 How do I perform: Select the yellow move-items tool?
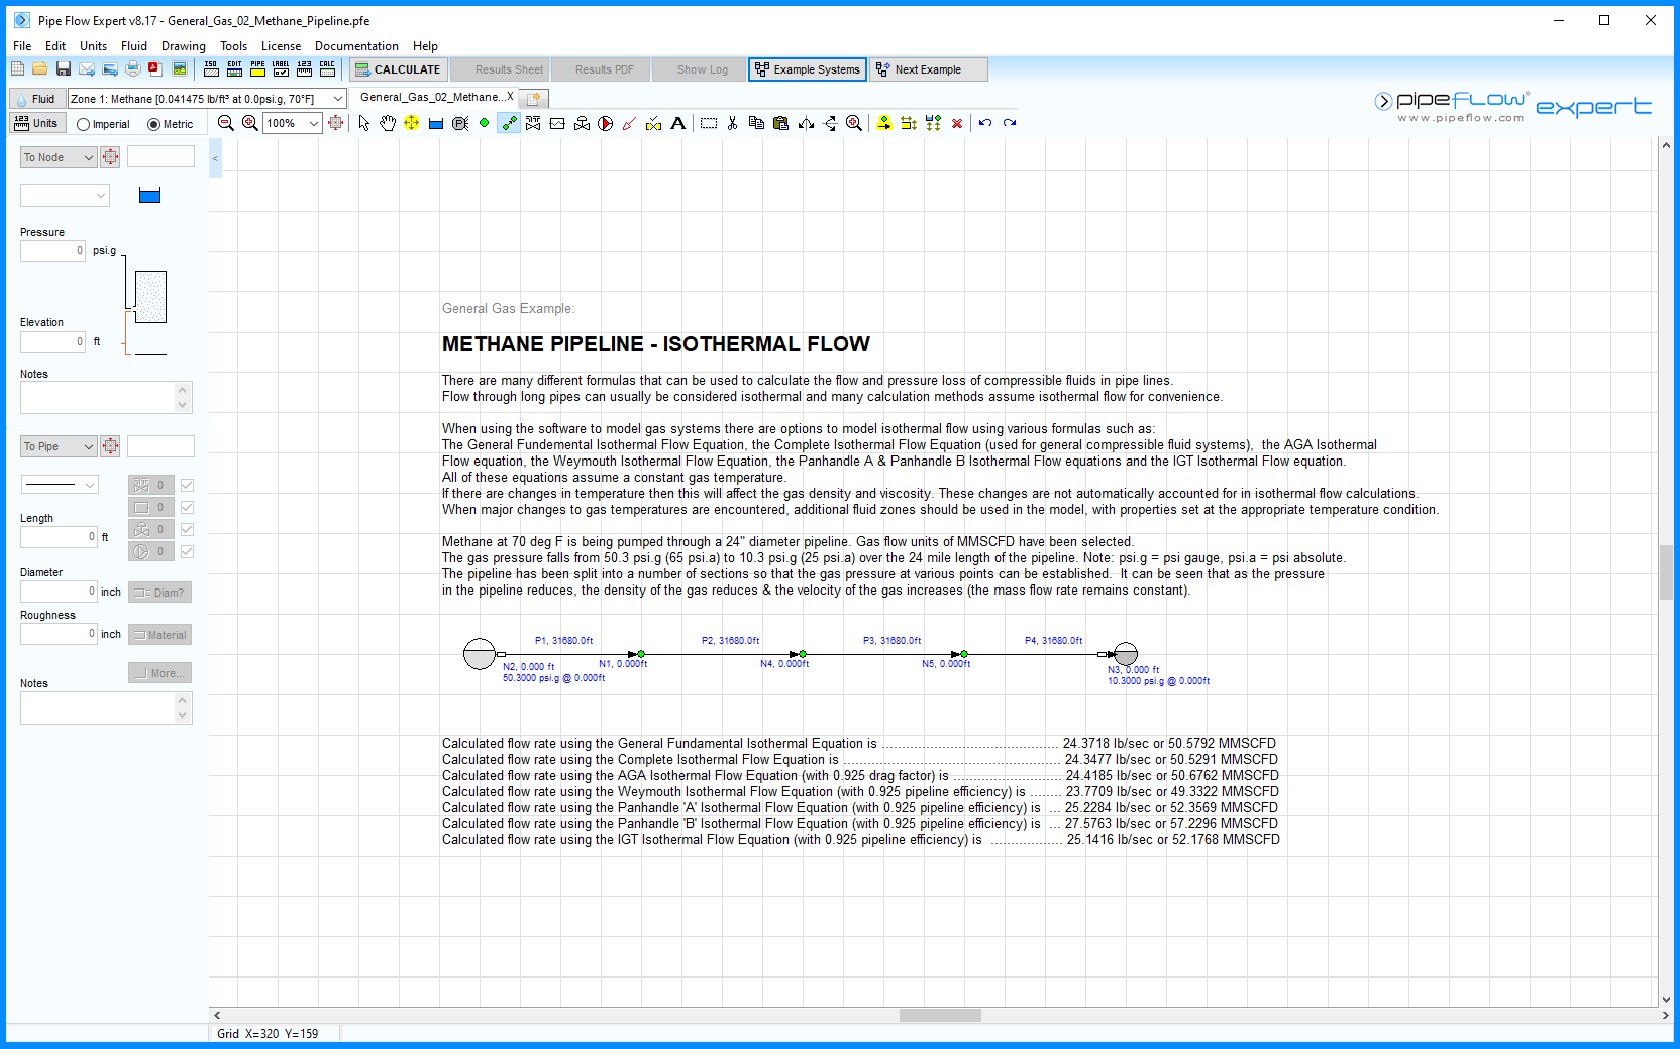coord(411,123)
